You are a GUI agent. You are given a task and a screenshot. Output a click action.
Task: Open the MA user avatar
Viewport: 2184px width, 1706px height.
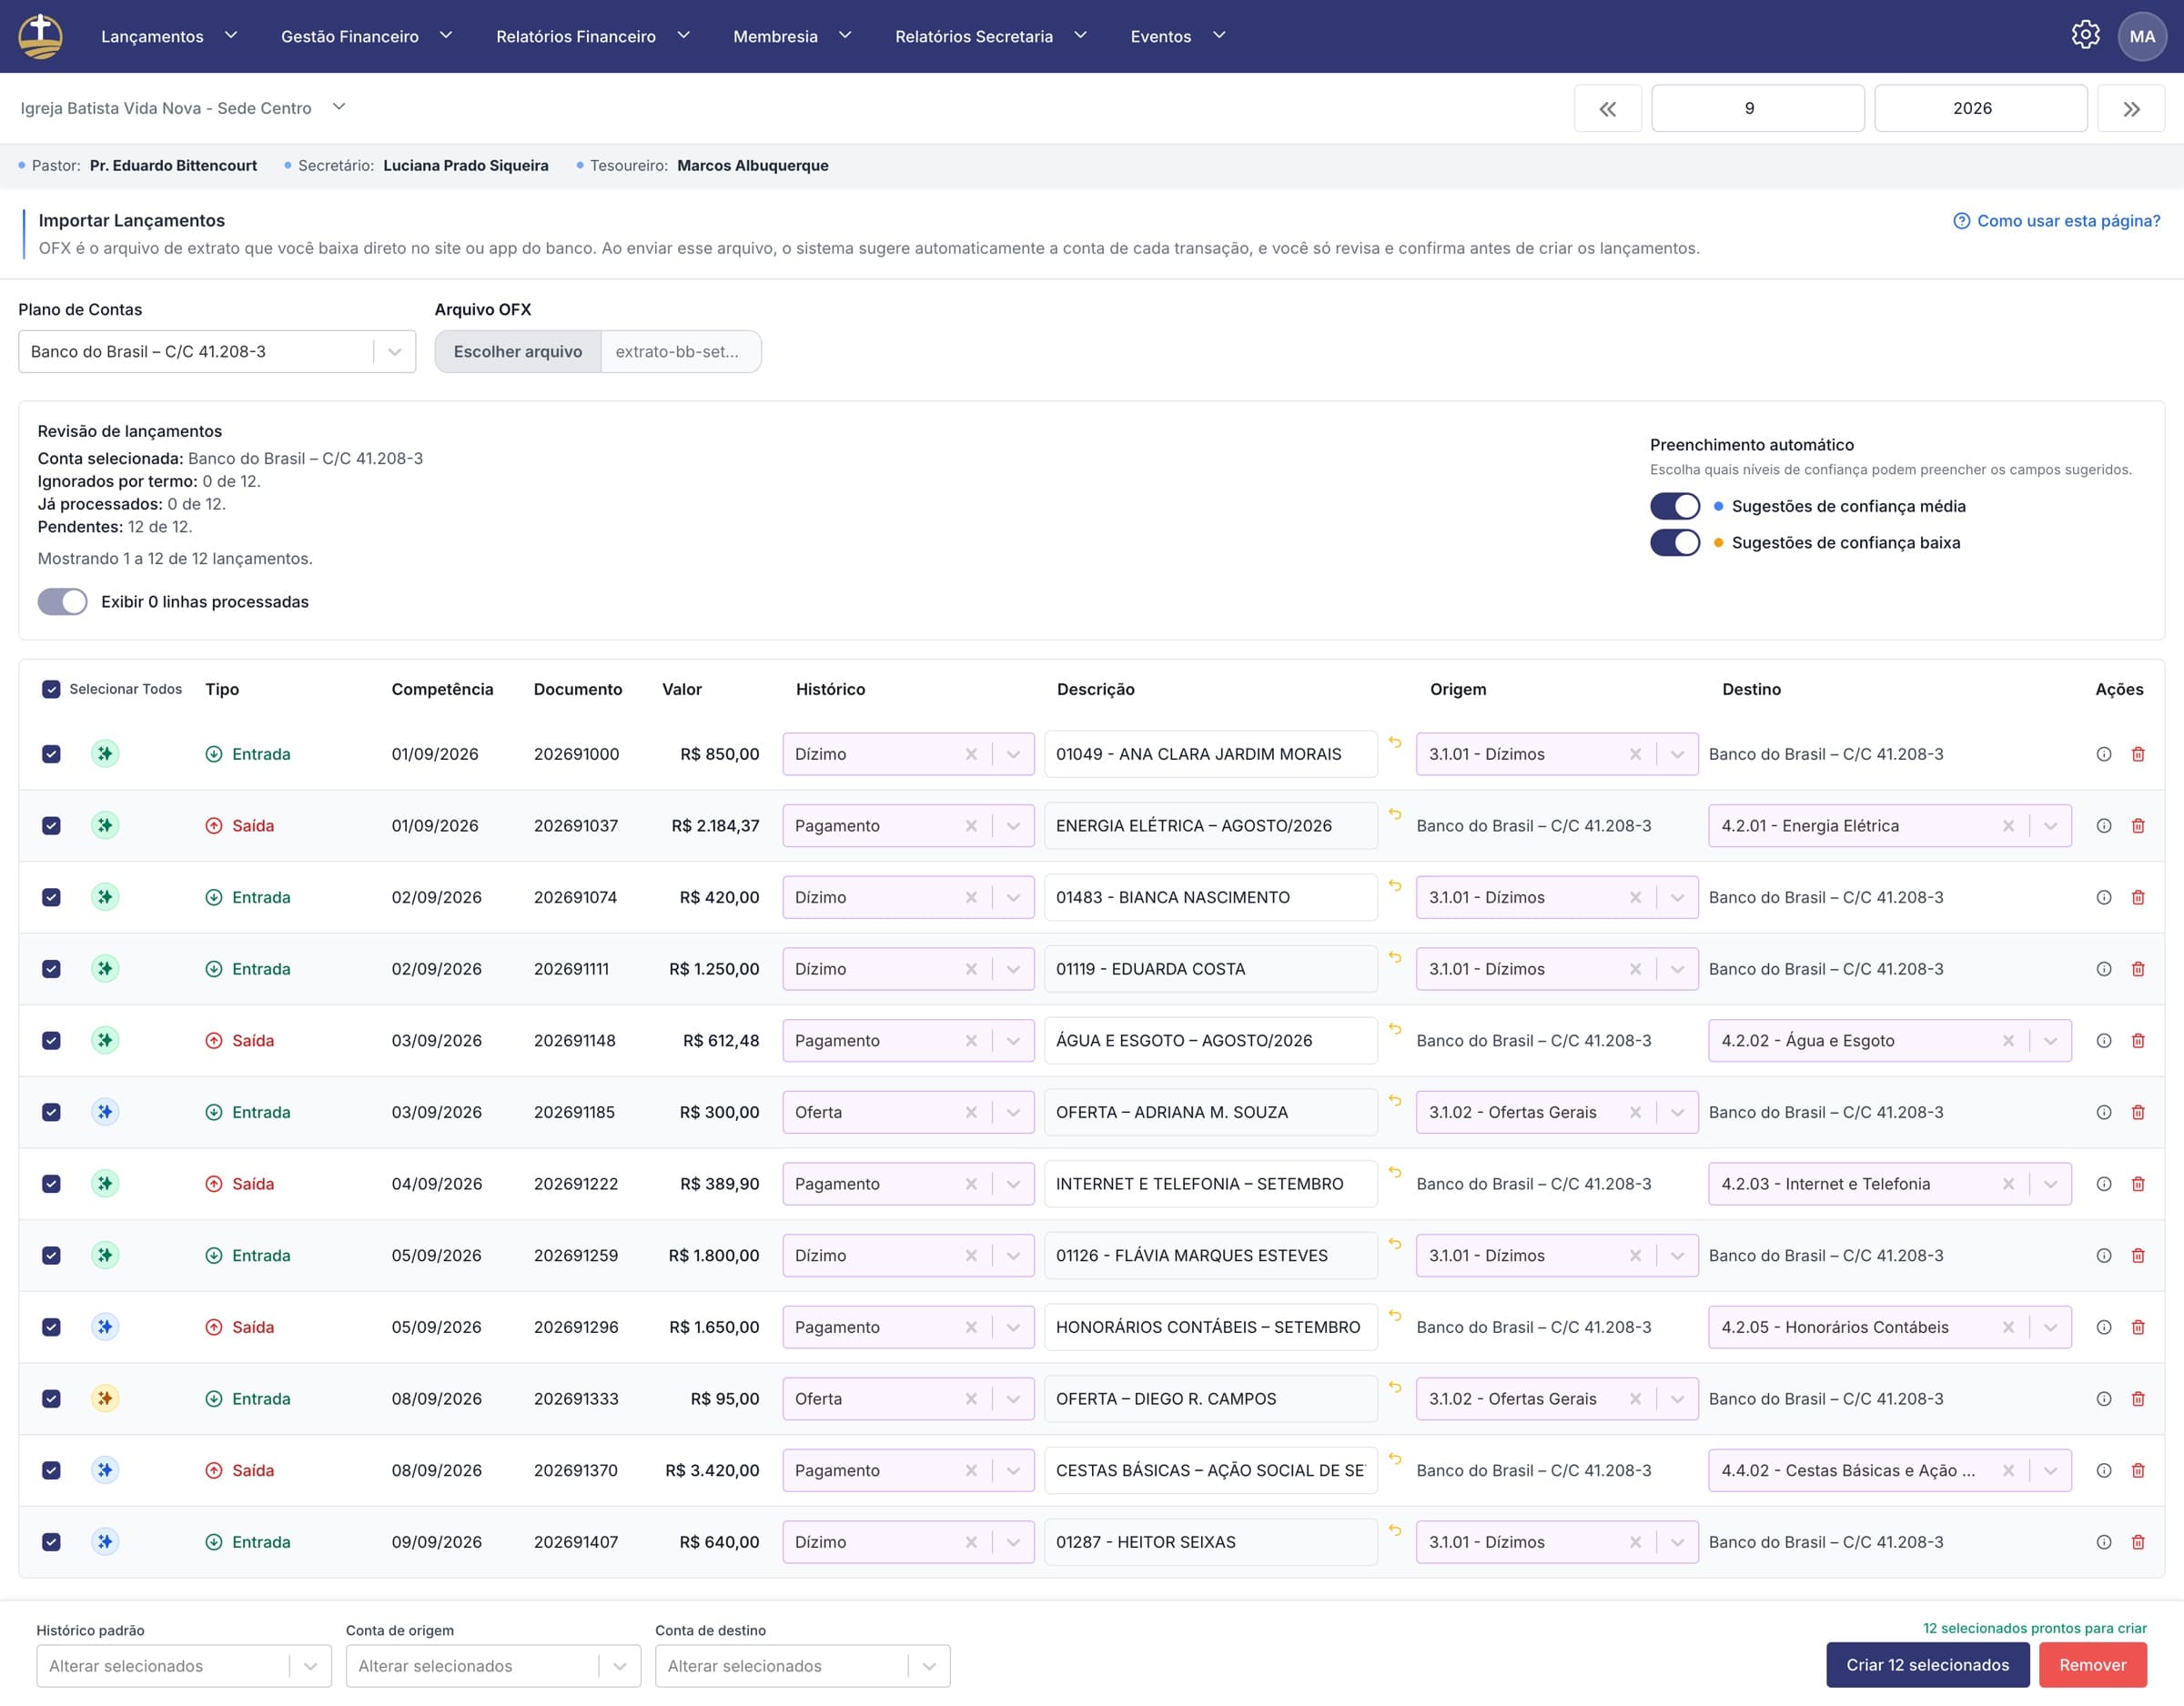pos(2142,36)
